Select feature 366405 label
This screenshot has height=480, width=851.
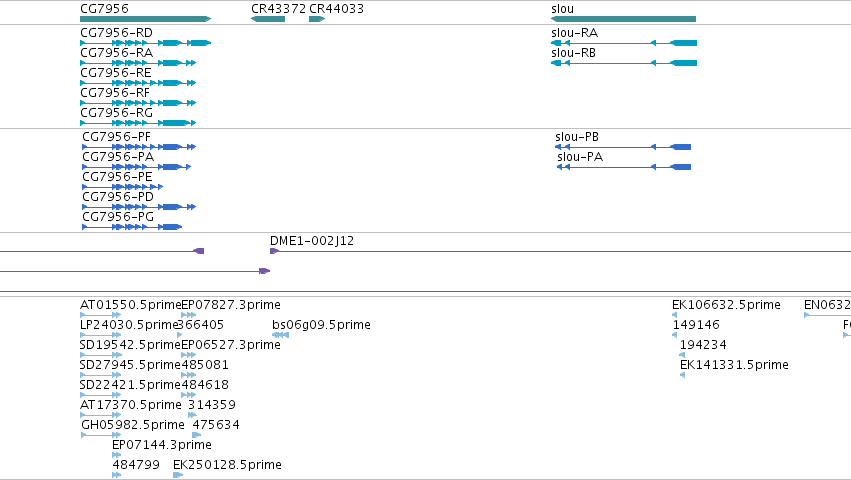pos(201,325)
